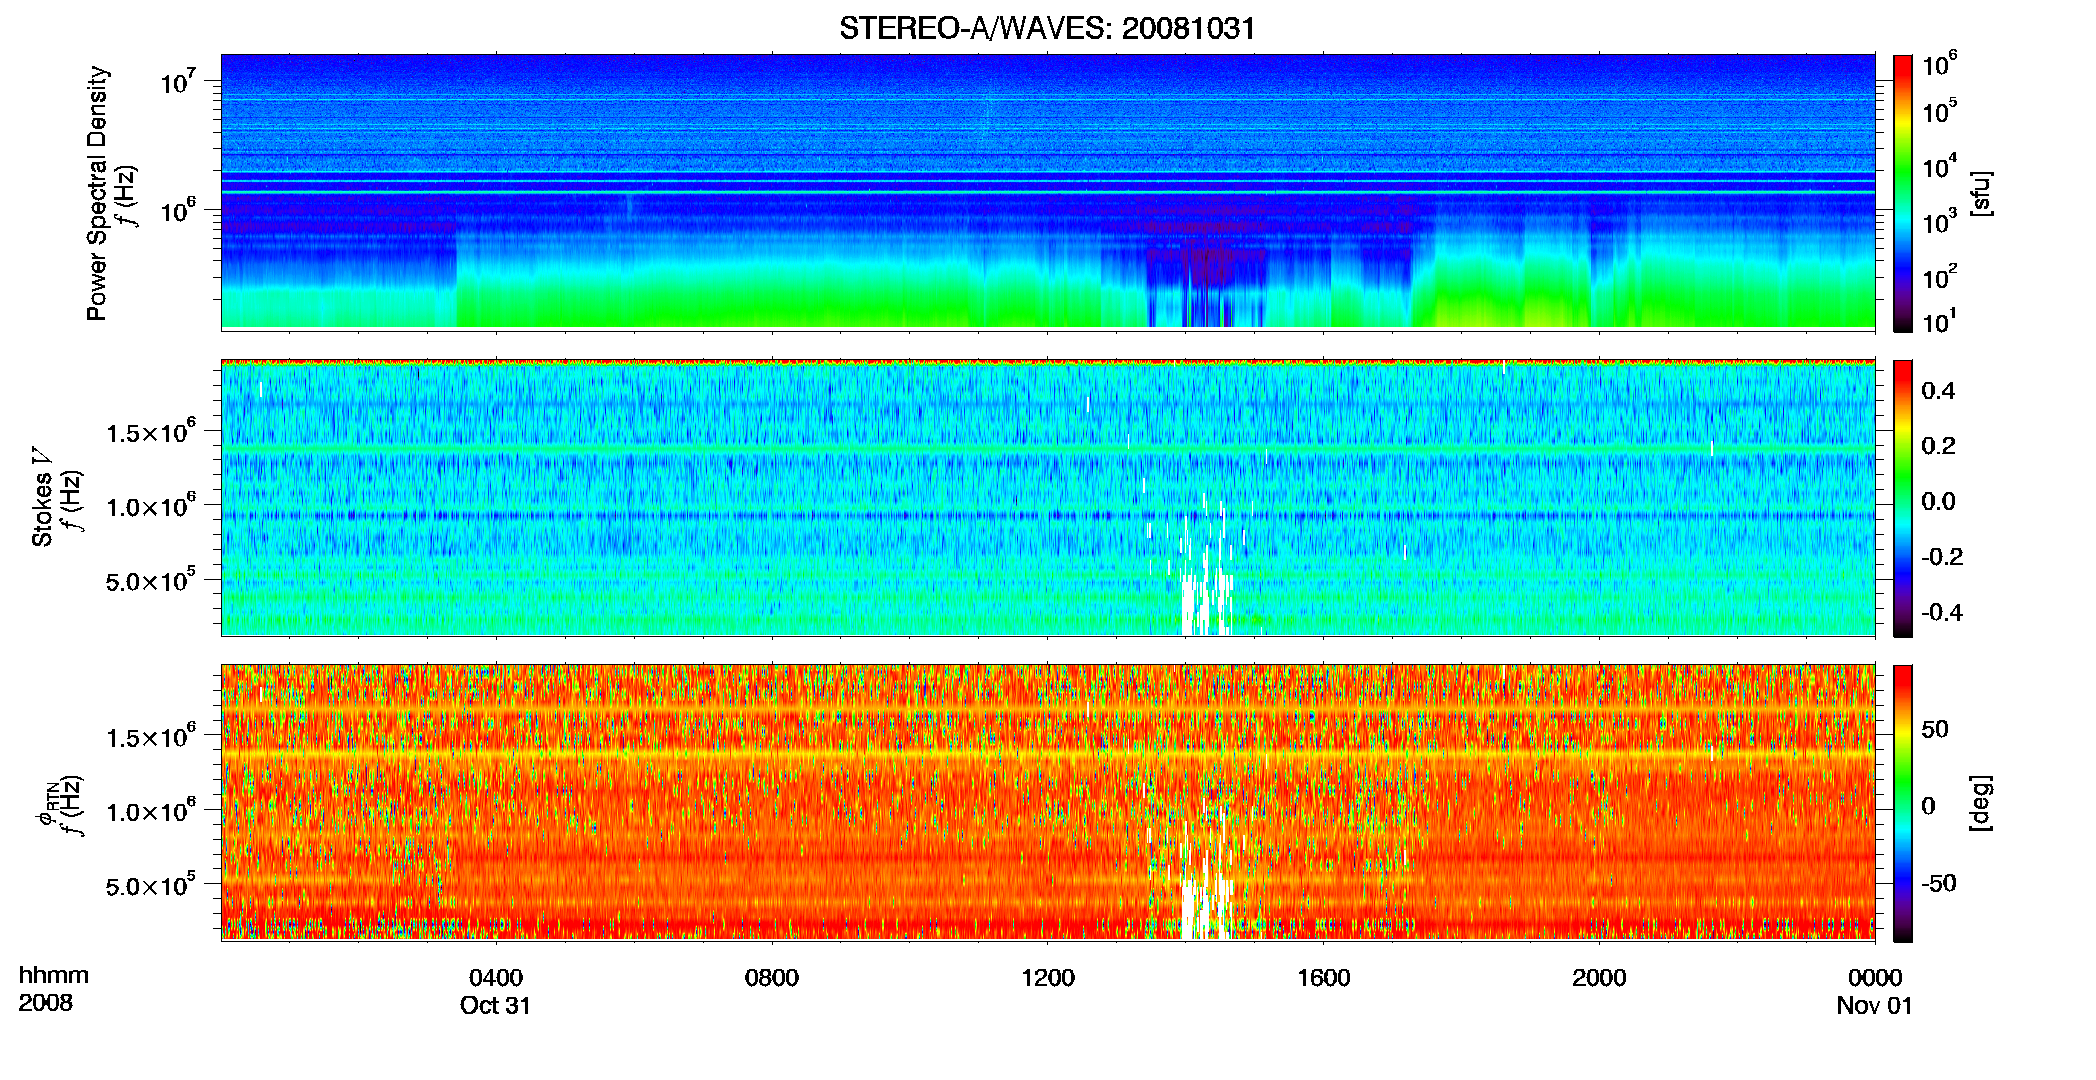Select the Stokes V axis label
Viewport: 2096px width, 1080px height.
(42, 497)
